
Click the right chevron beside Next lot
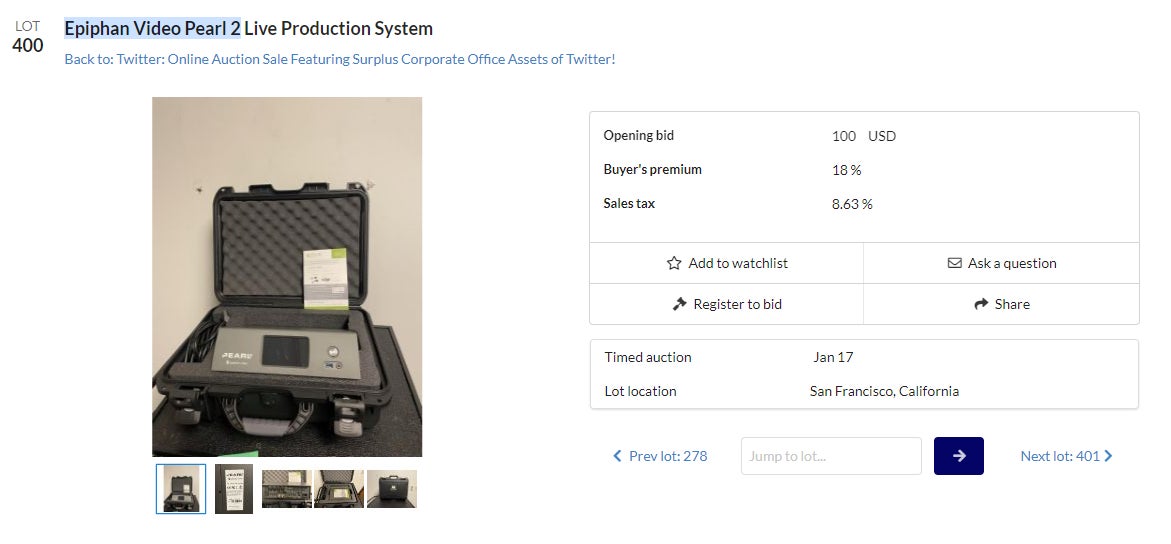coord(1108,456)
